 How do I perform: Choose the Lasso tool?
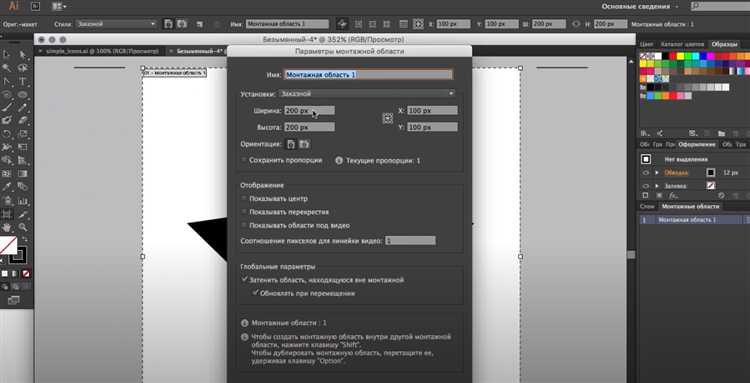click(22, 67)
